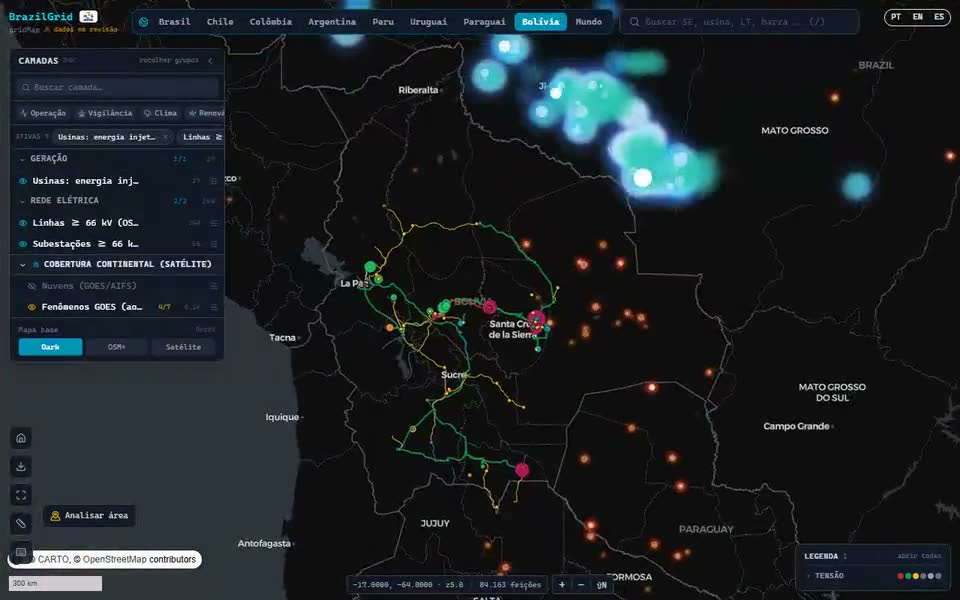The width and height of the screenshot is (960, 600).
Task: Focus the Buscar camada input field
Action: [117, 88]
